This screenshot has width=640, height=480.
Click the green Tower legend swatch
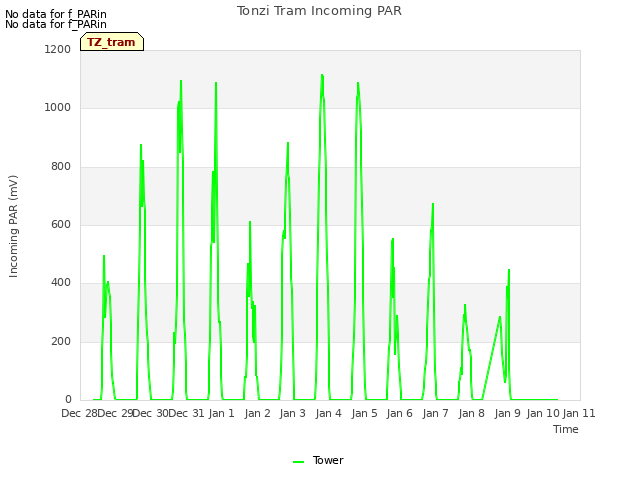coord(298,462)
